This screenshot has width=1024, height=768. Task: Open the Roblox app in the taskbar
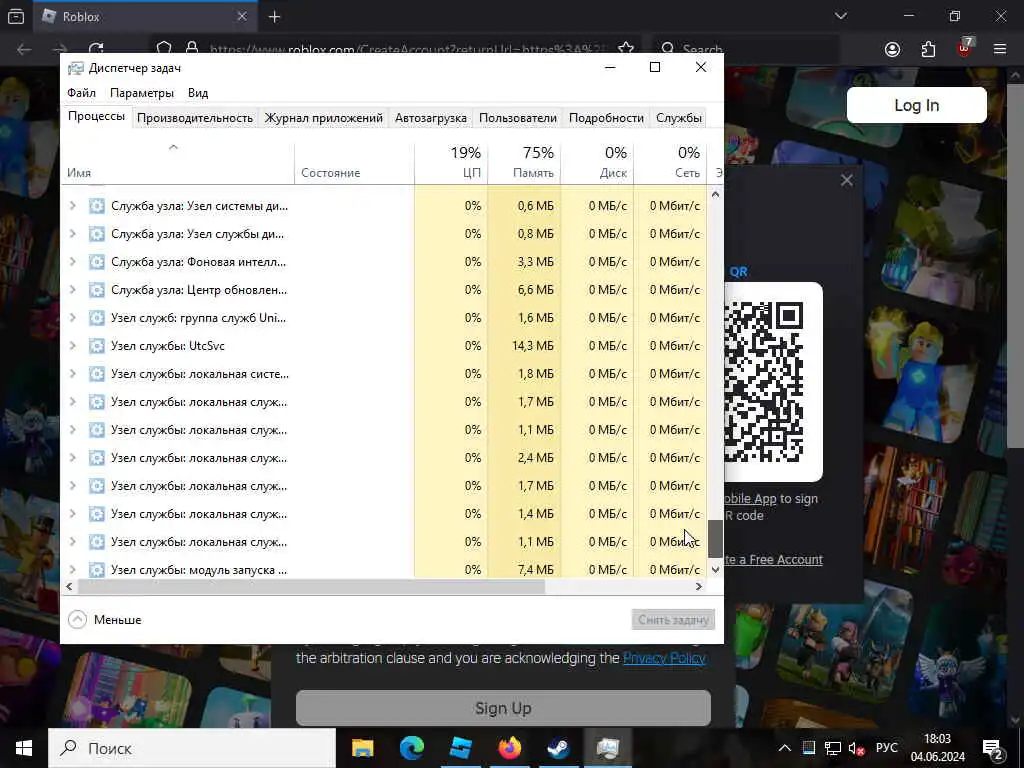[461, 748]
